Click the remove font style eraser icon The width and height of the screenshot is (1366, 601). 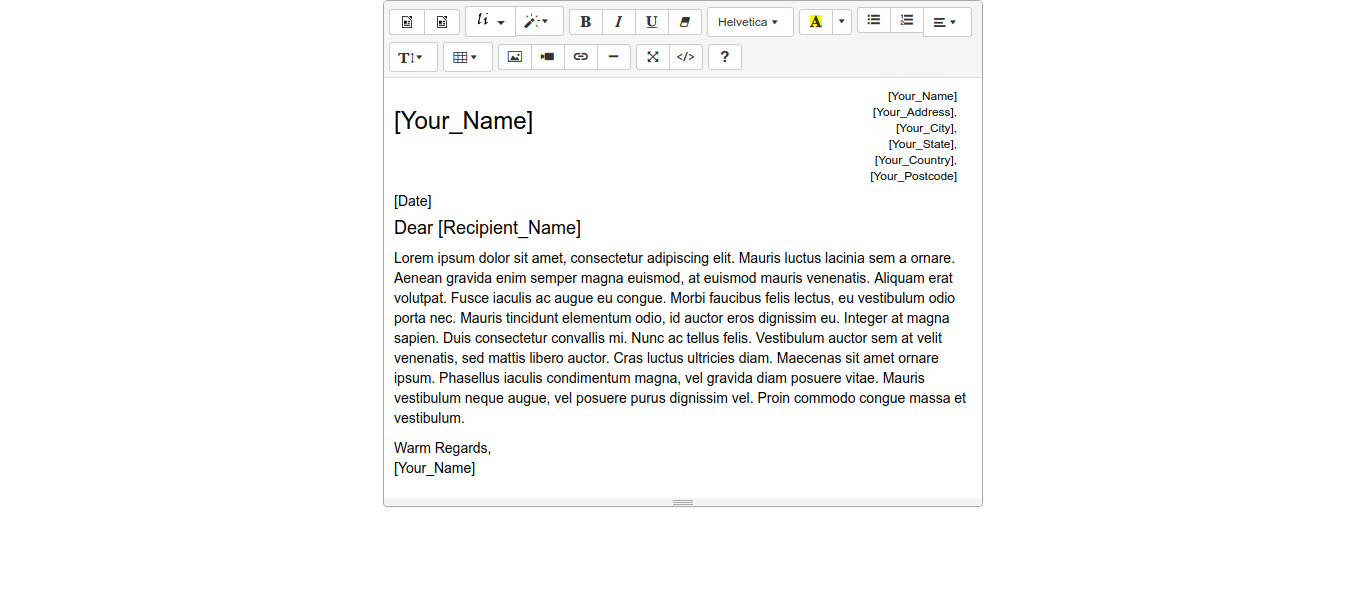(x=685, y=22)
